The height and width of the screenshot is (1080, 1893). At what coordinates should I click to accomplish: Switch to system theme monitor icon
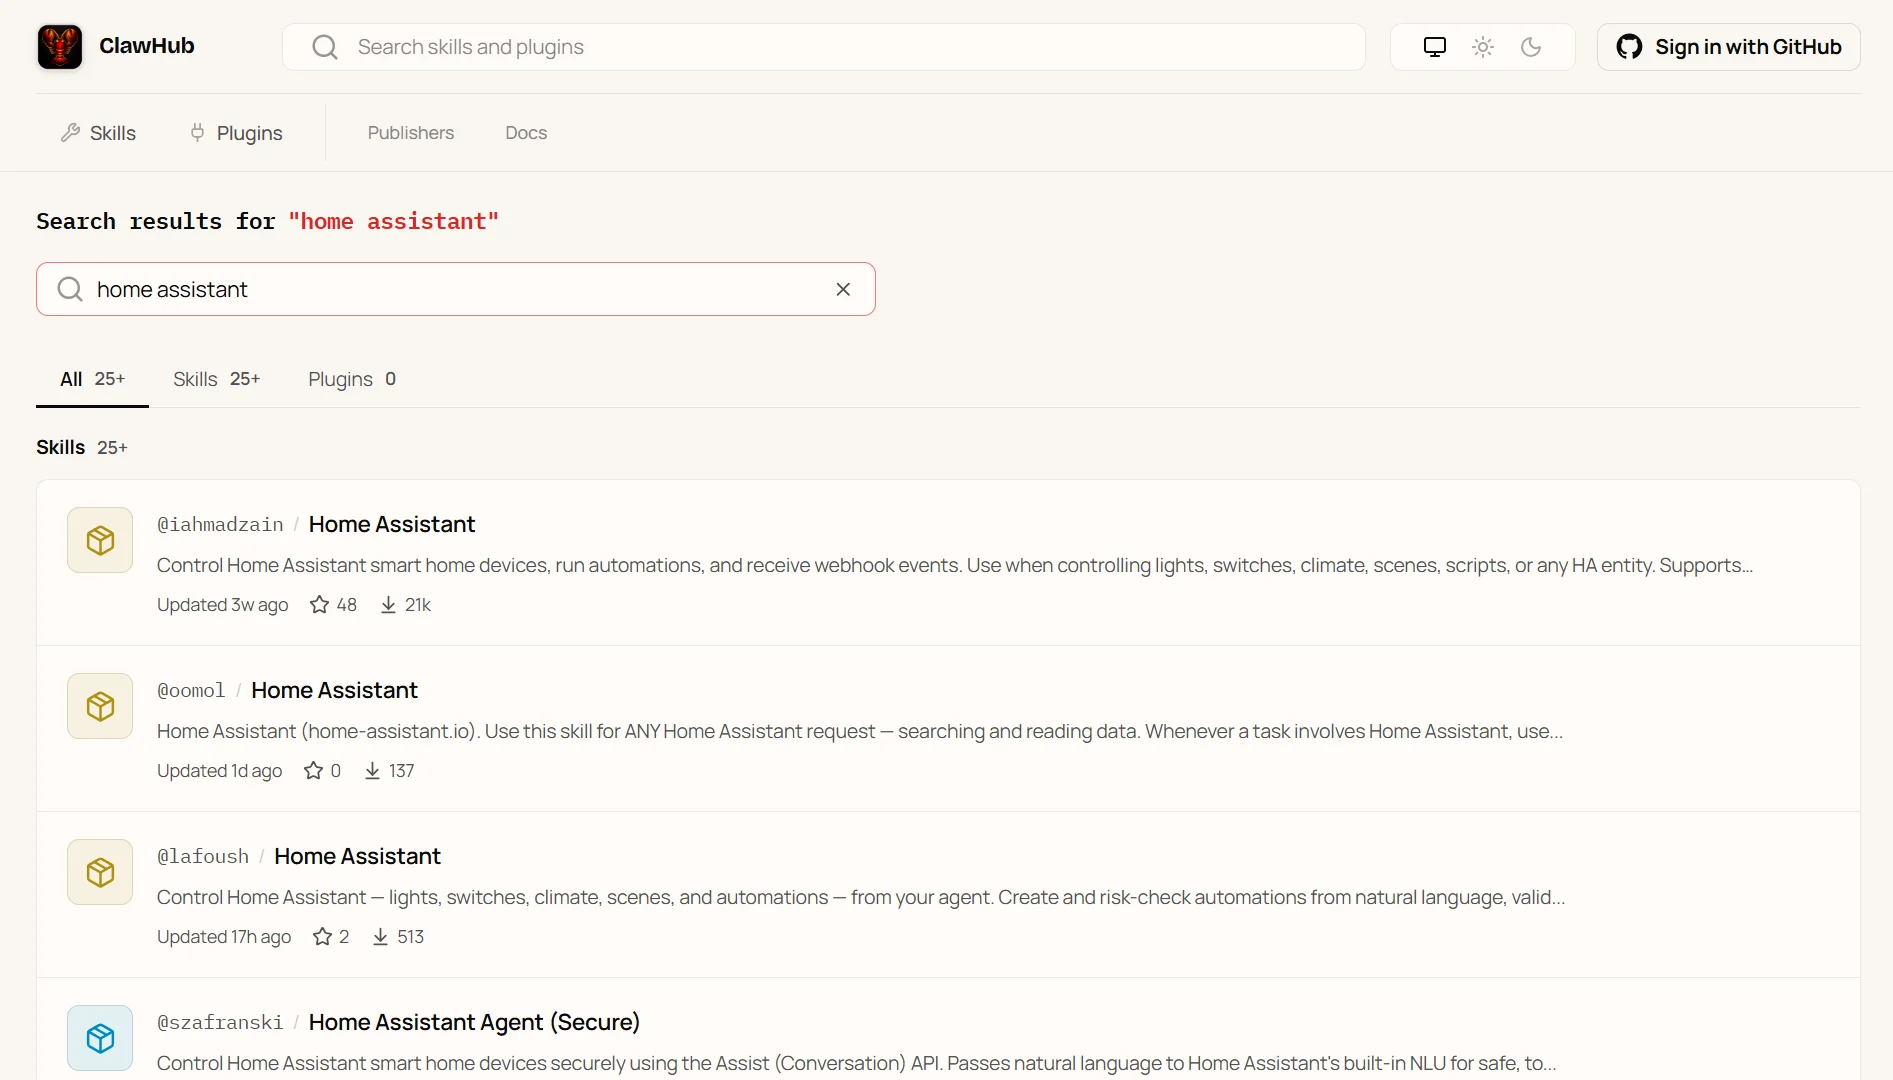(x=1435, y=47)
